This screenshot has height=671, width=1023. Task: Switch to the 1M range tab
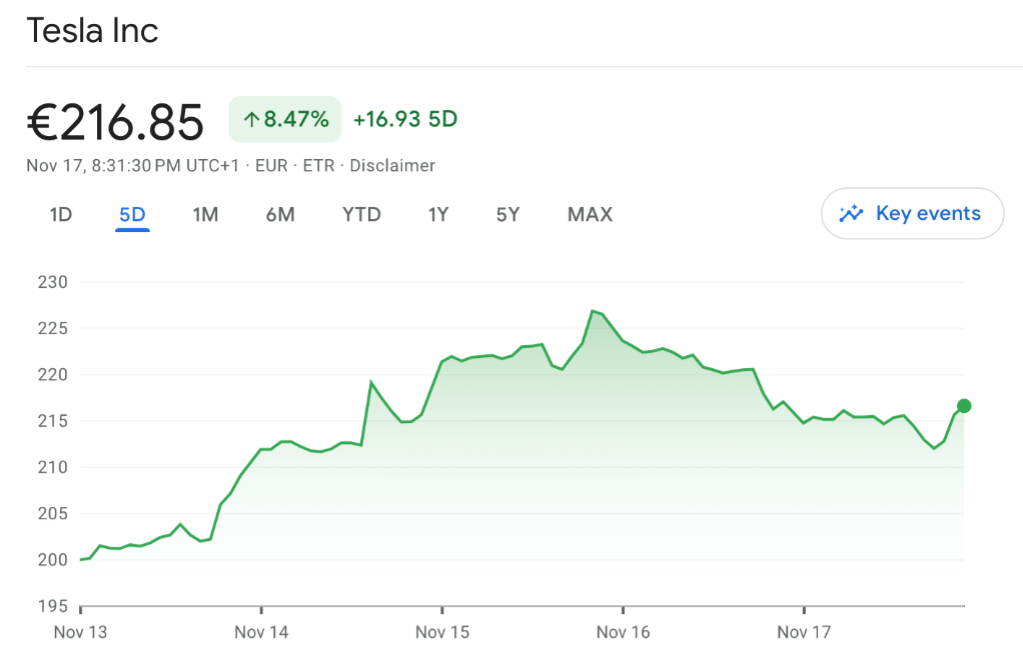(205, 214)
